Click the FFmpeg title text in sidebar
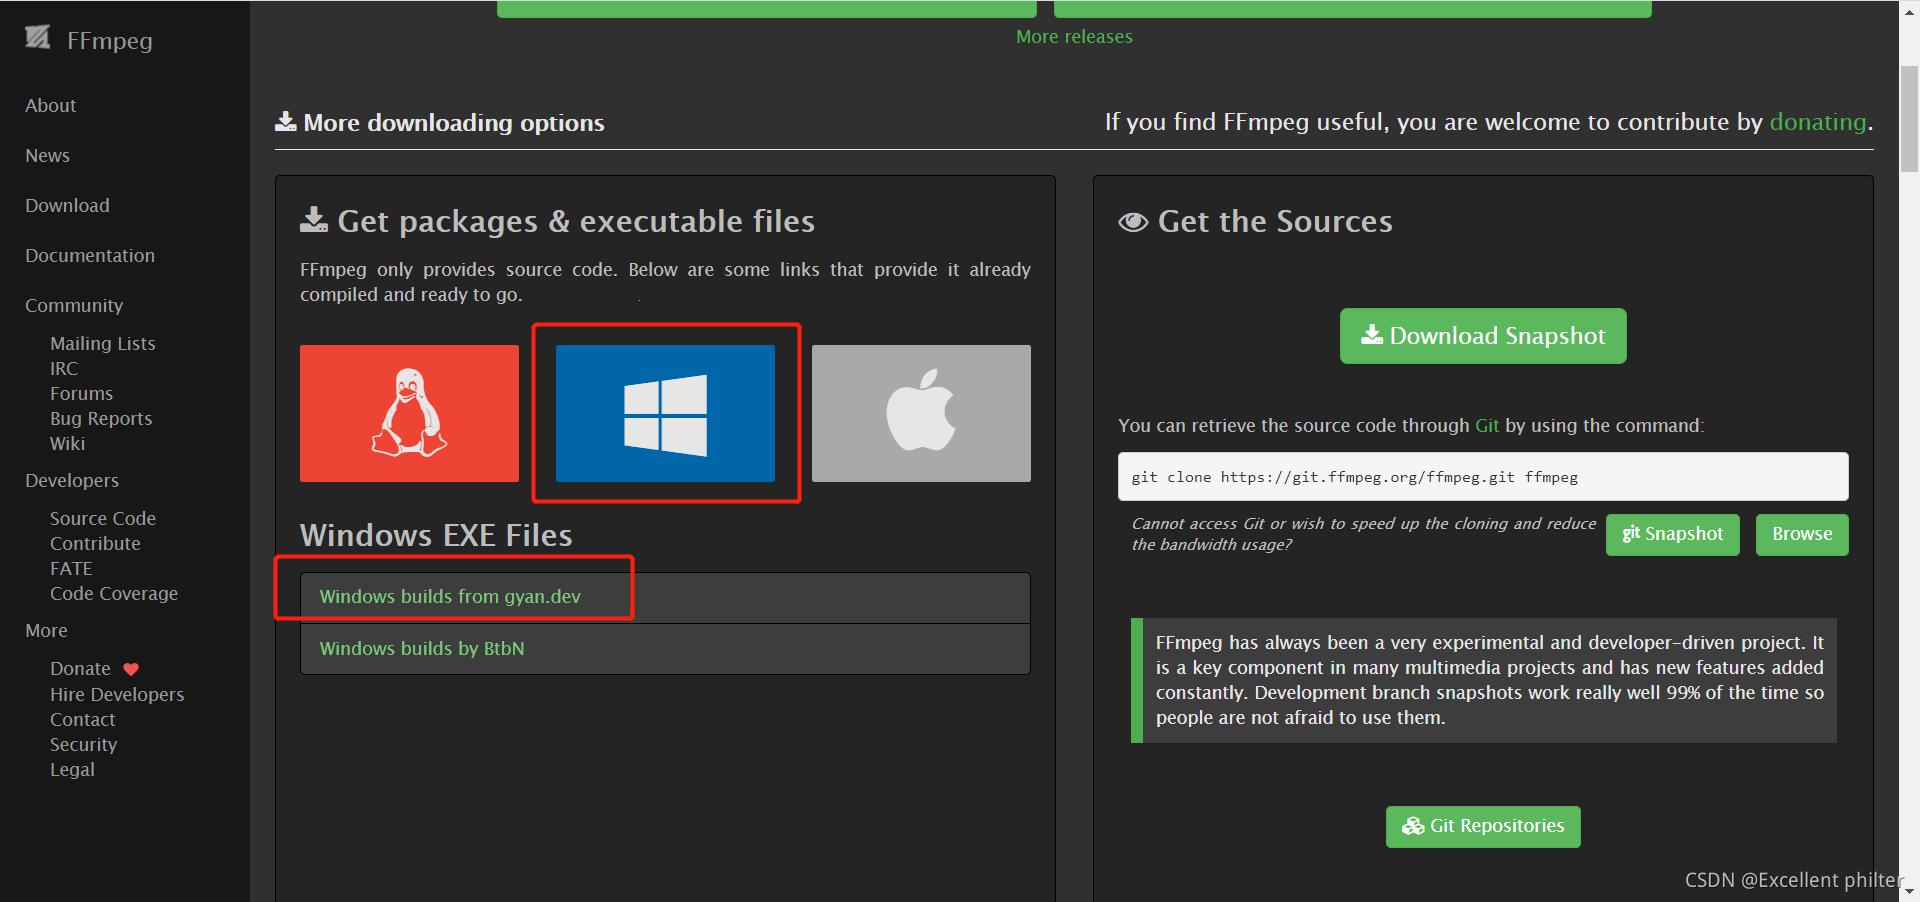This screenshot has height=902, width=1920. [x=110, y=41]
